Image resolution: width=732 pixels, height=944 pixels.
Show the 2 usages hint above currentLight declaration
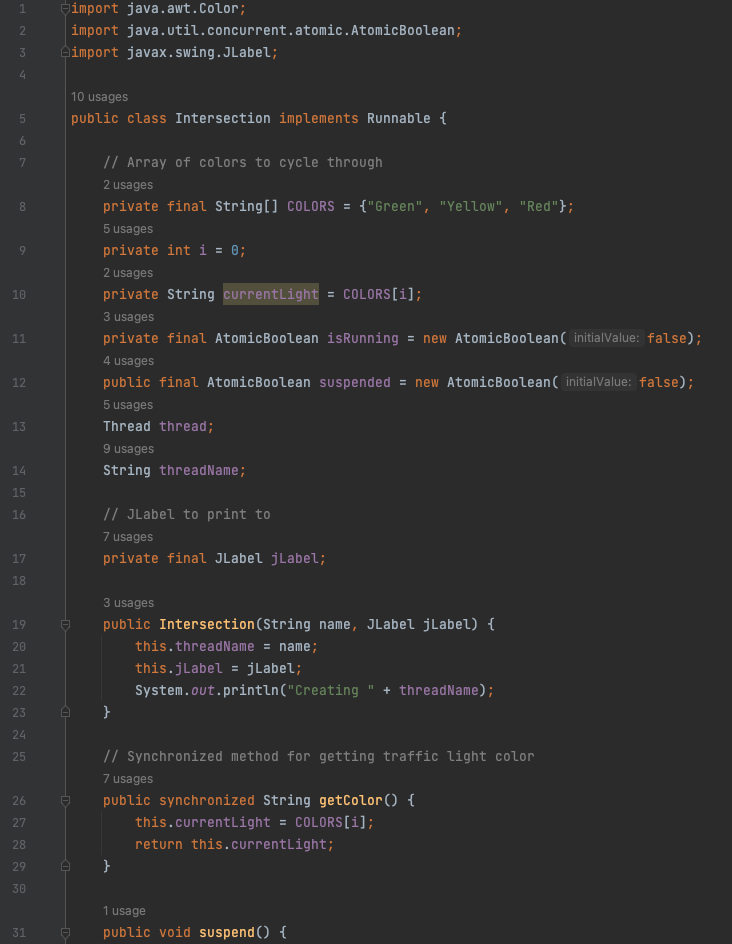[x=128, y=273]
